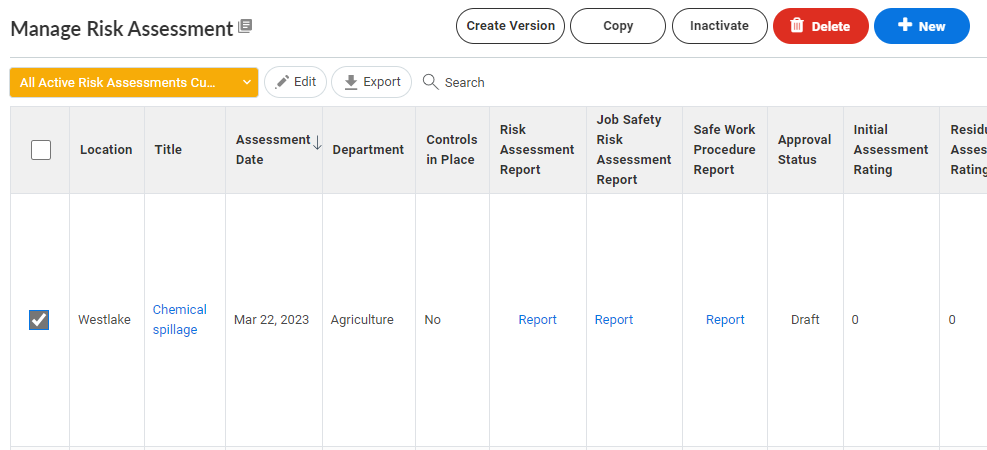Image resolution: width=987 pixels, height=450 pixels.
Task: Open the Safe Work Procedure Report link
Action: [x=725, y=320]
